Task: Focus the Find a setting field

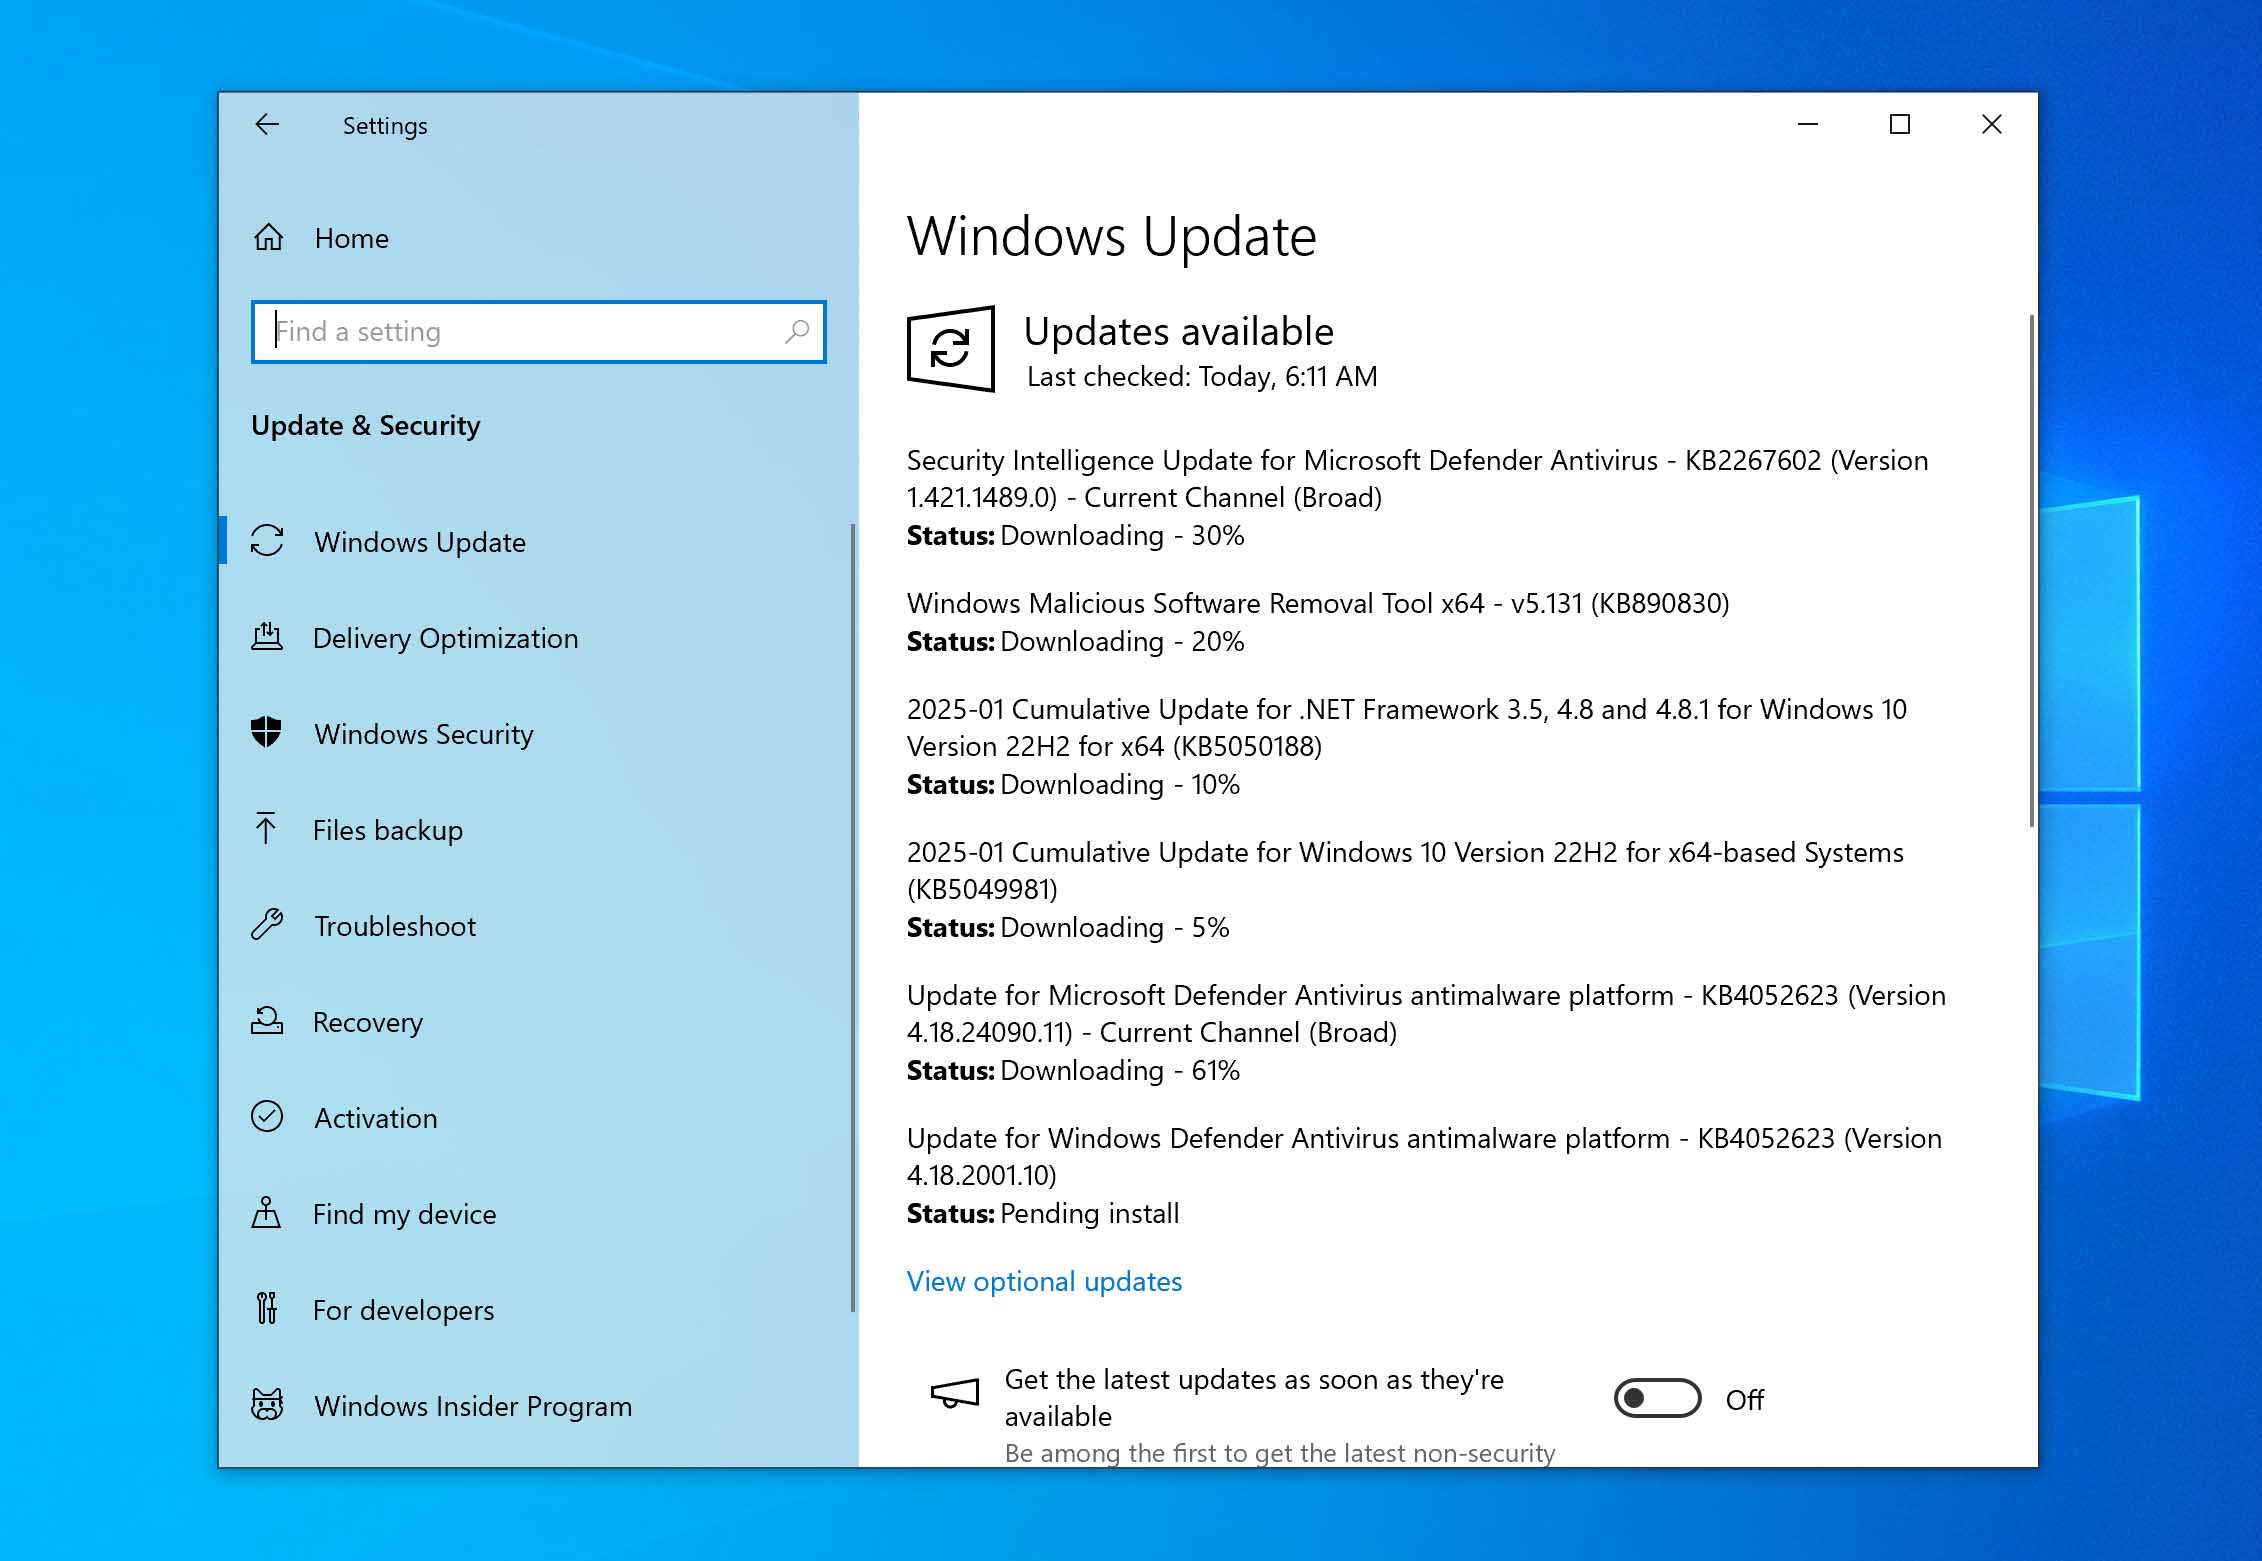Action: (520, 332)
